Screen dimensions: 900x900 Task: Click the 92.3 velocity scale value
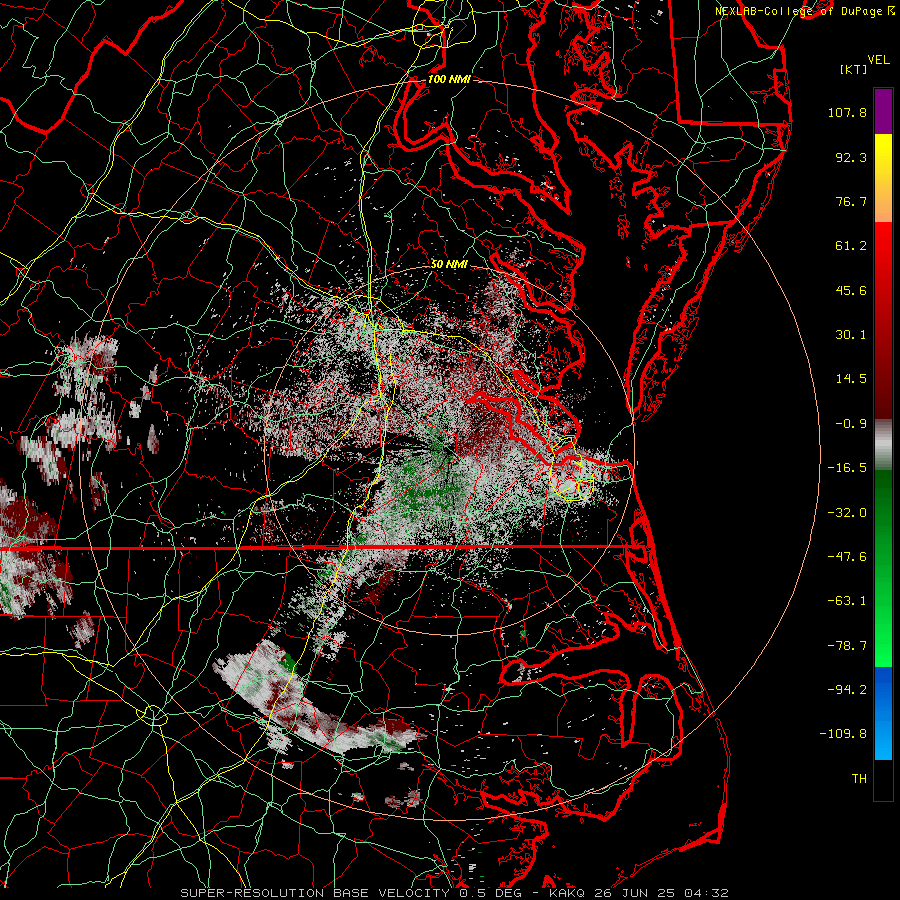tap(851, 157)
